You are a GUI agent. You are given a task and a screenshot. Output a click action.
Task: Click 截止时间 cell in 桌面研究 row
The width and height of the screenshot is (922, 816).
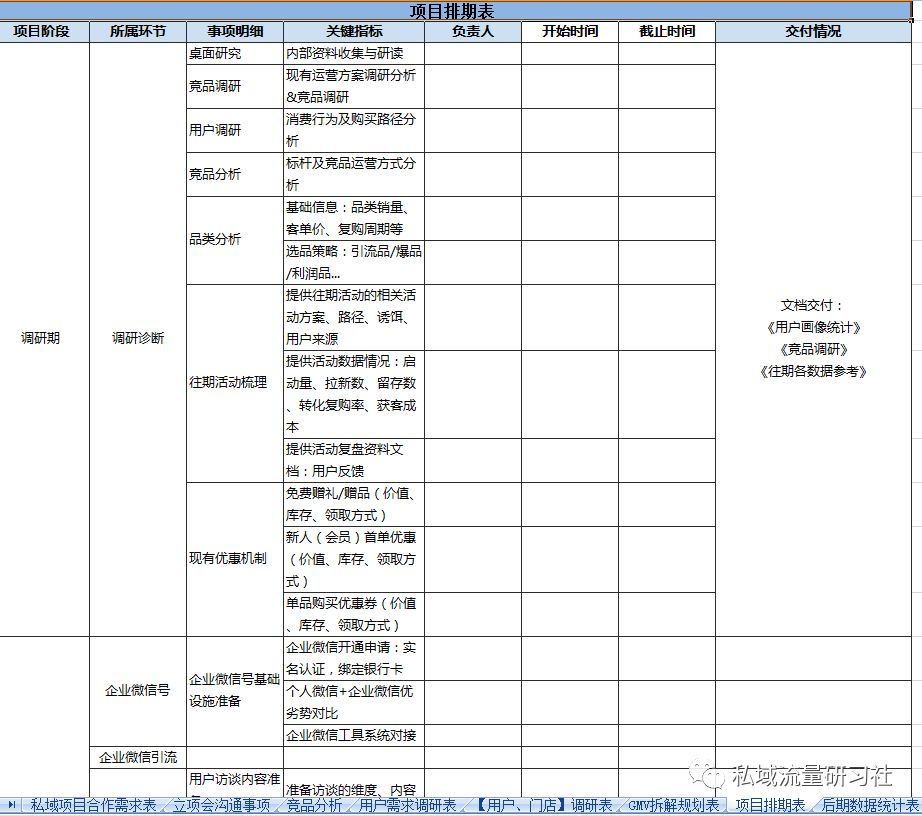pos(667,53)
